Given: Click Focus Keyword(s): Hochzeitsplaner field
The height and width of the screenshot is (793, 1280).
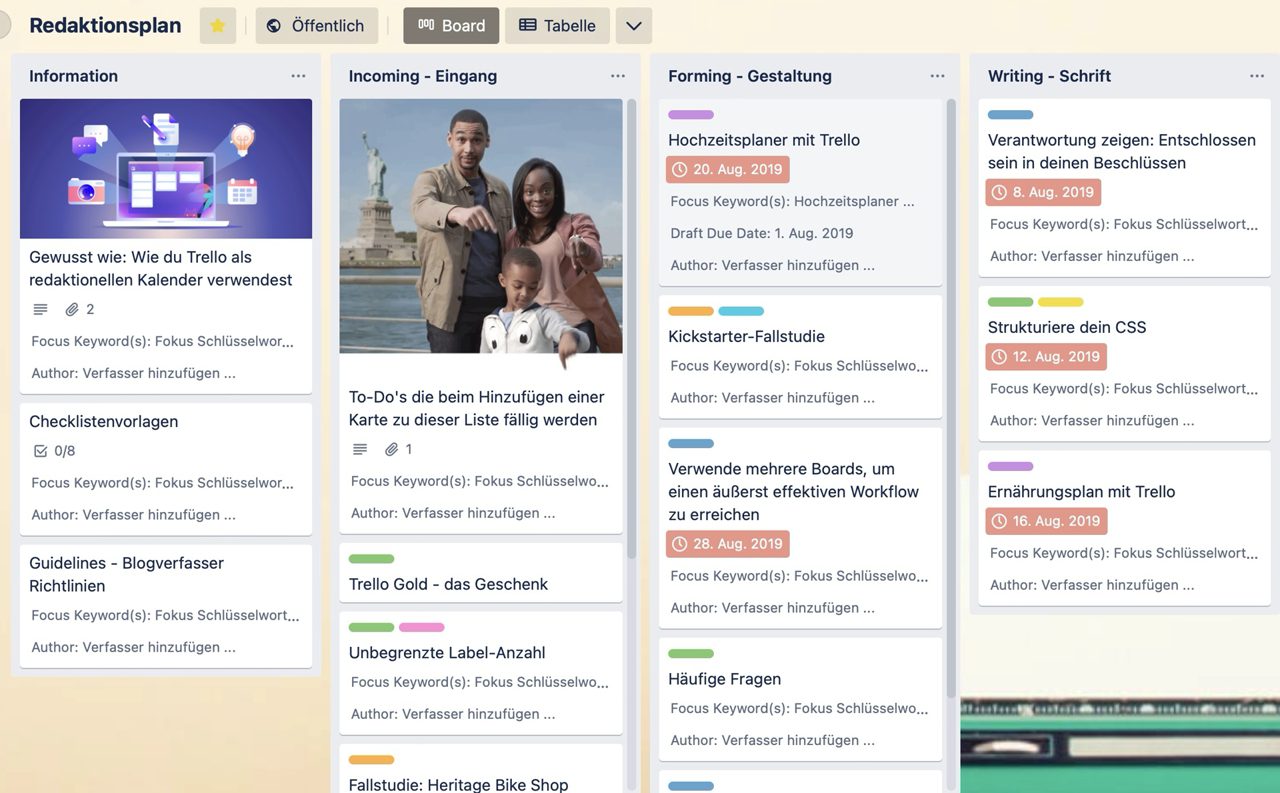Looking at the screenshot, I should tap(792, 201).
